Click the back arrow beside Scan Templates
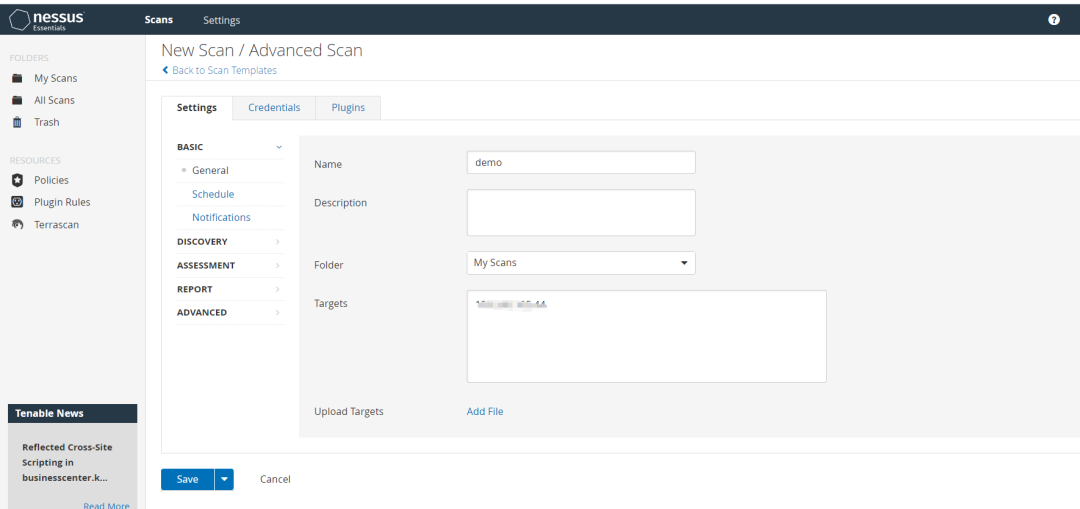The height and width of the screenshot is (509, 1080). click(165, 70)
